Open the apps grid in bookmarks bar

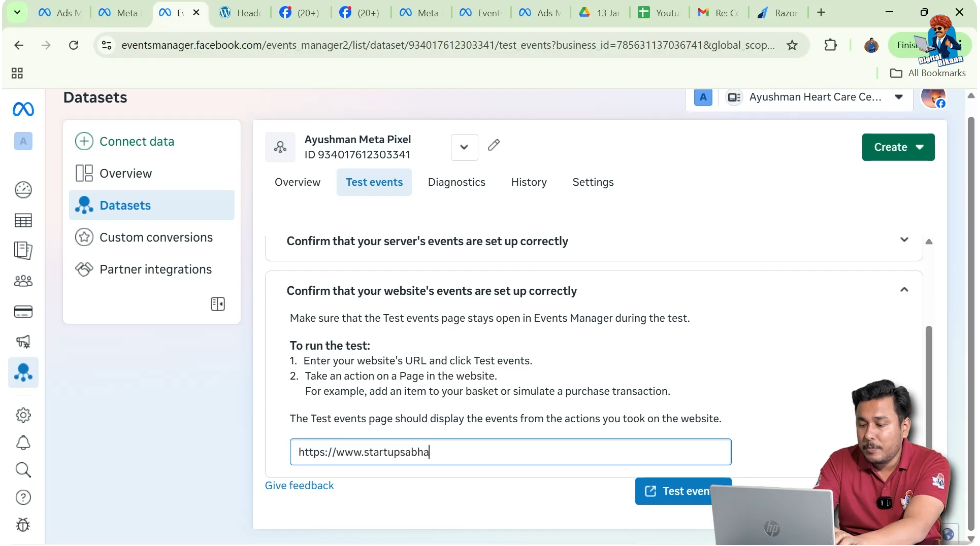[x=18, y=73]
